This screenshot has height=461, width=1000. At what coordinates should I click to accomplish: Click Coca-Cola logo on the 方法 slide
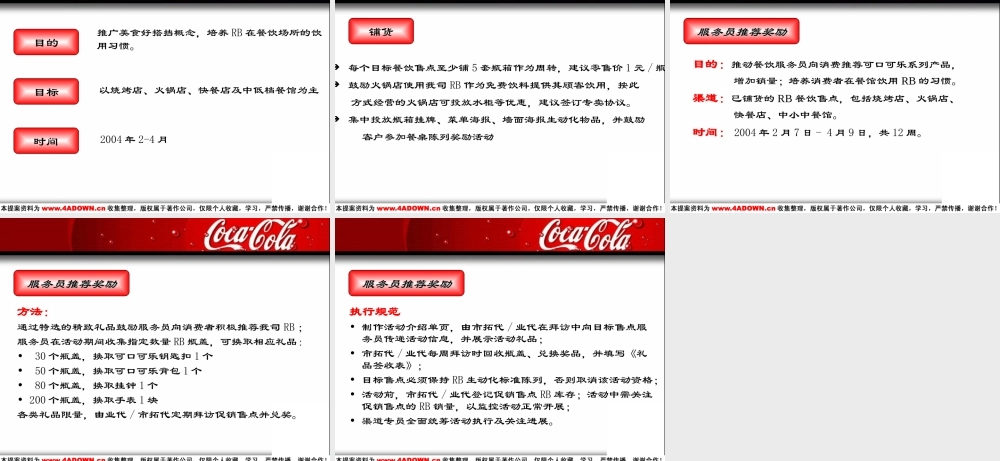point(253,235)
